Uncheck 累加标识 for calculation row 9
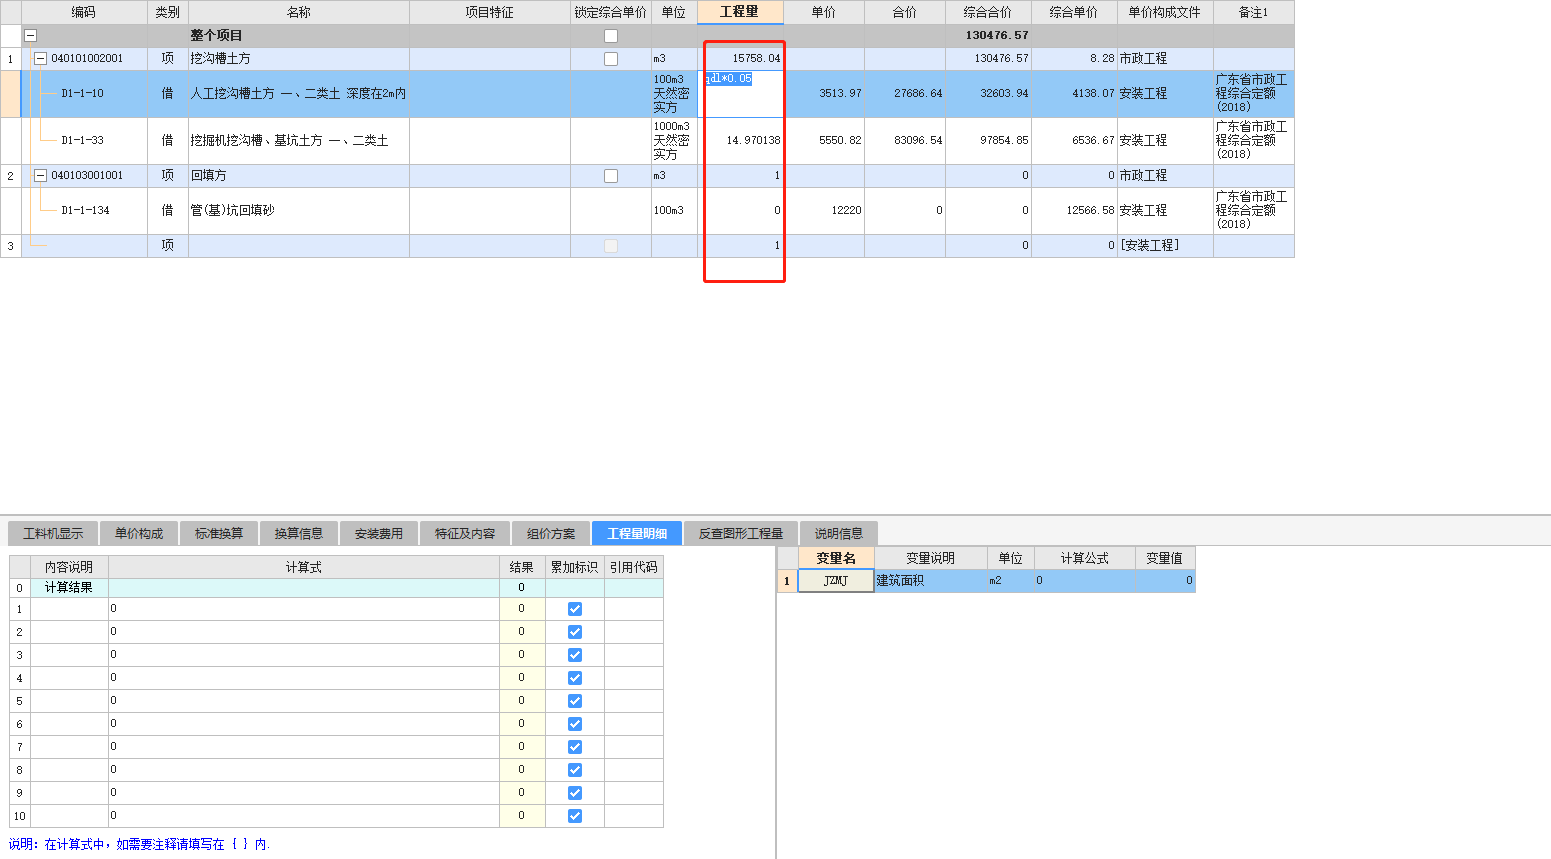 (575, 793)
